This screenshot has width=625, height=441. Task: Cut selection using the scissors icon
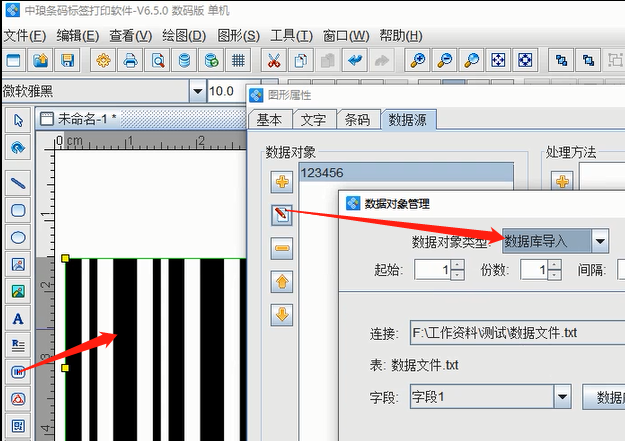point(274,61)
